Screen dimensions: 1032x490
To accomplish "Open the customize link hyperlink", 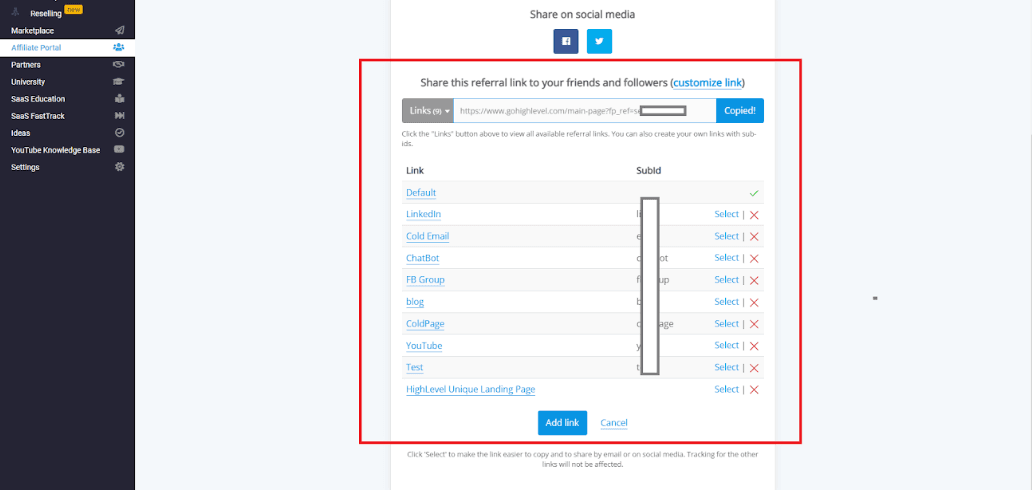I will pyautogui.click(x=708, y=83).
